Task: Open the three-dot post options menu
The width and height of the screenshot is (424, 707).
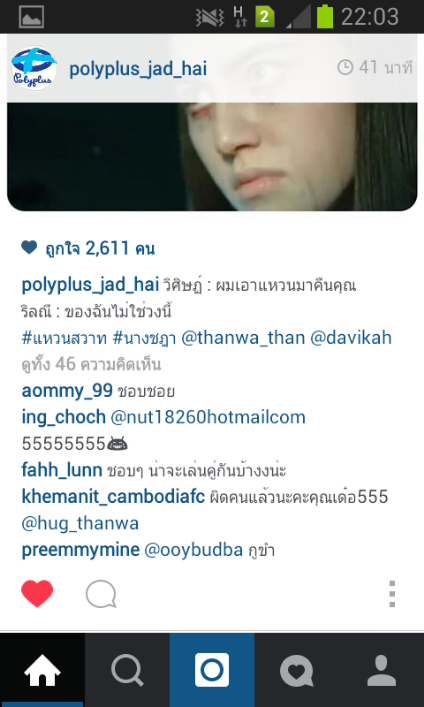Action: point(392,594)
